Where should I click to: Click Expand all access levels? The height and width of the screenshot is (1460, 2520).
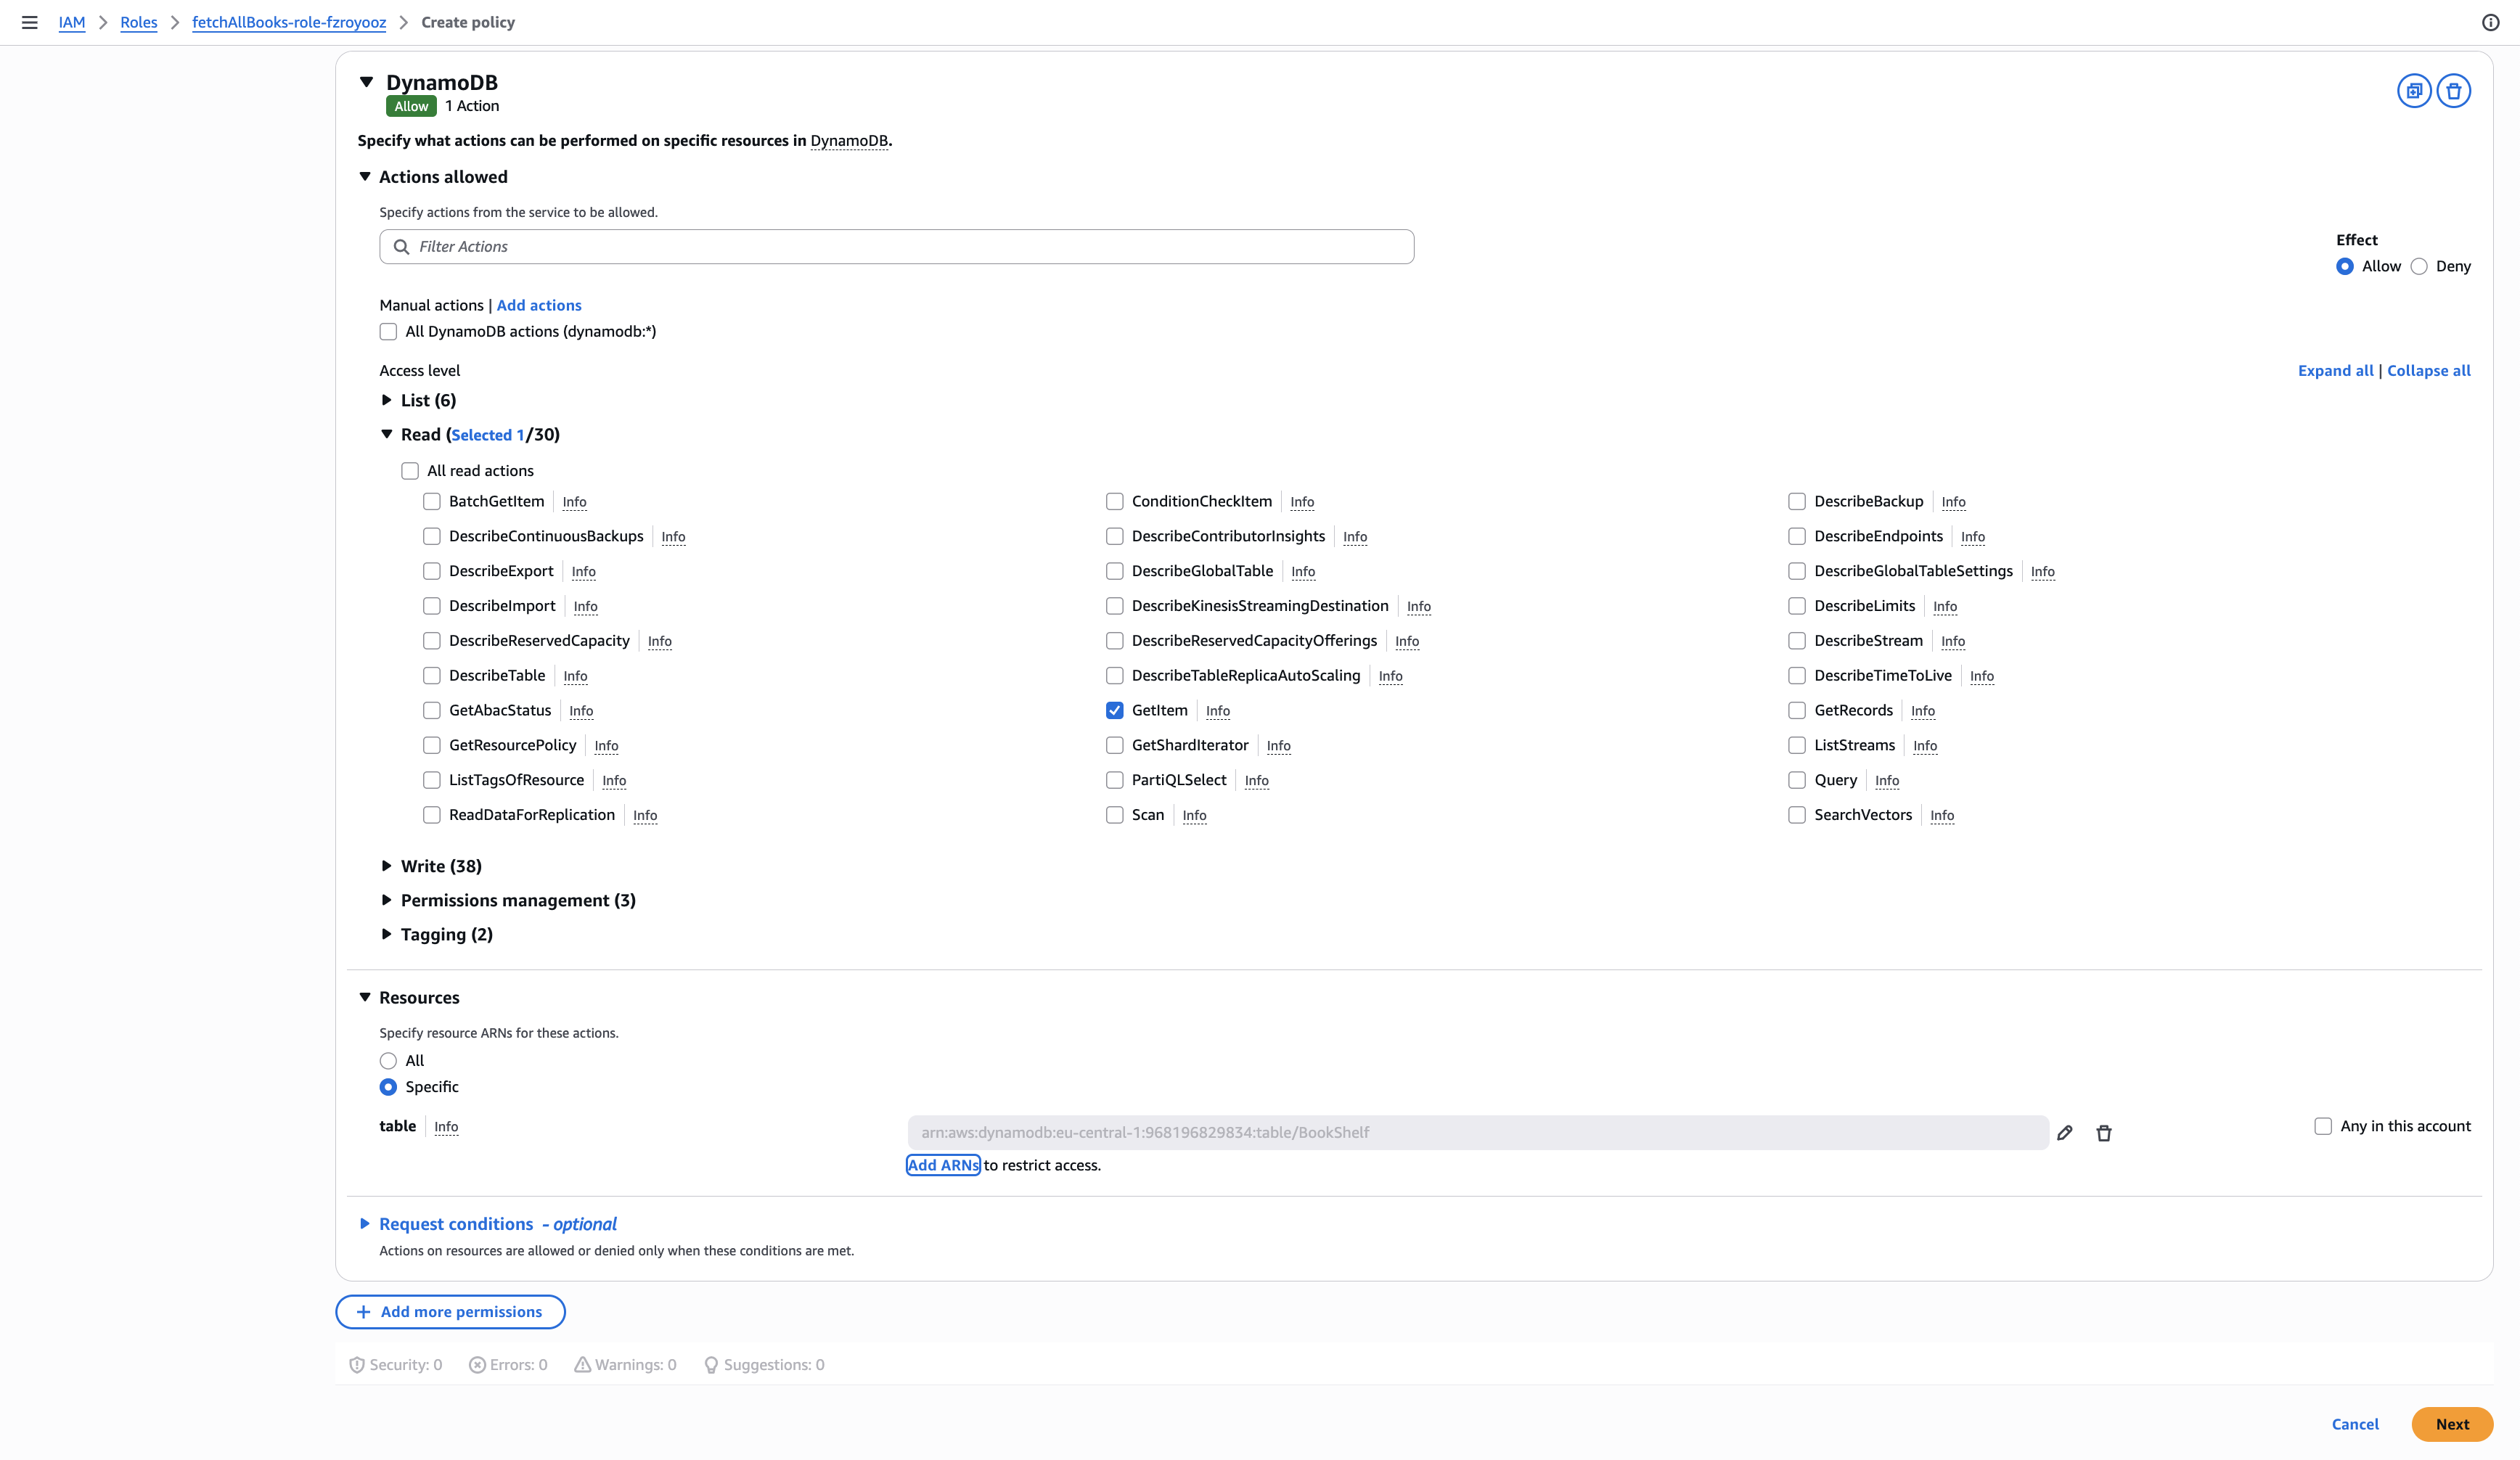click(x=2335, y=370)
